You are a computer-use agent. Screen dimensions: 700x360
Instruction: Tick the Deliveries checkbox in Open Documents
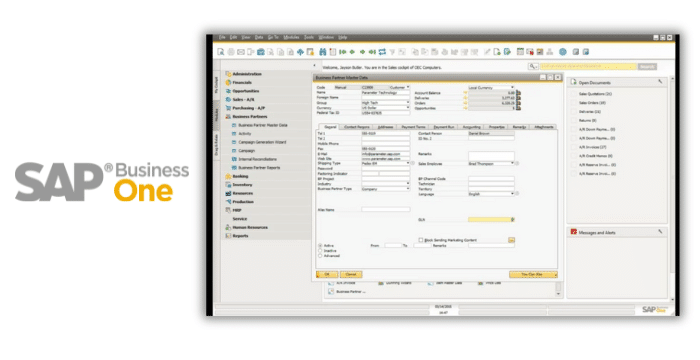click(574, 112)
